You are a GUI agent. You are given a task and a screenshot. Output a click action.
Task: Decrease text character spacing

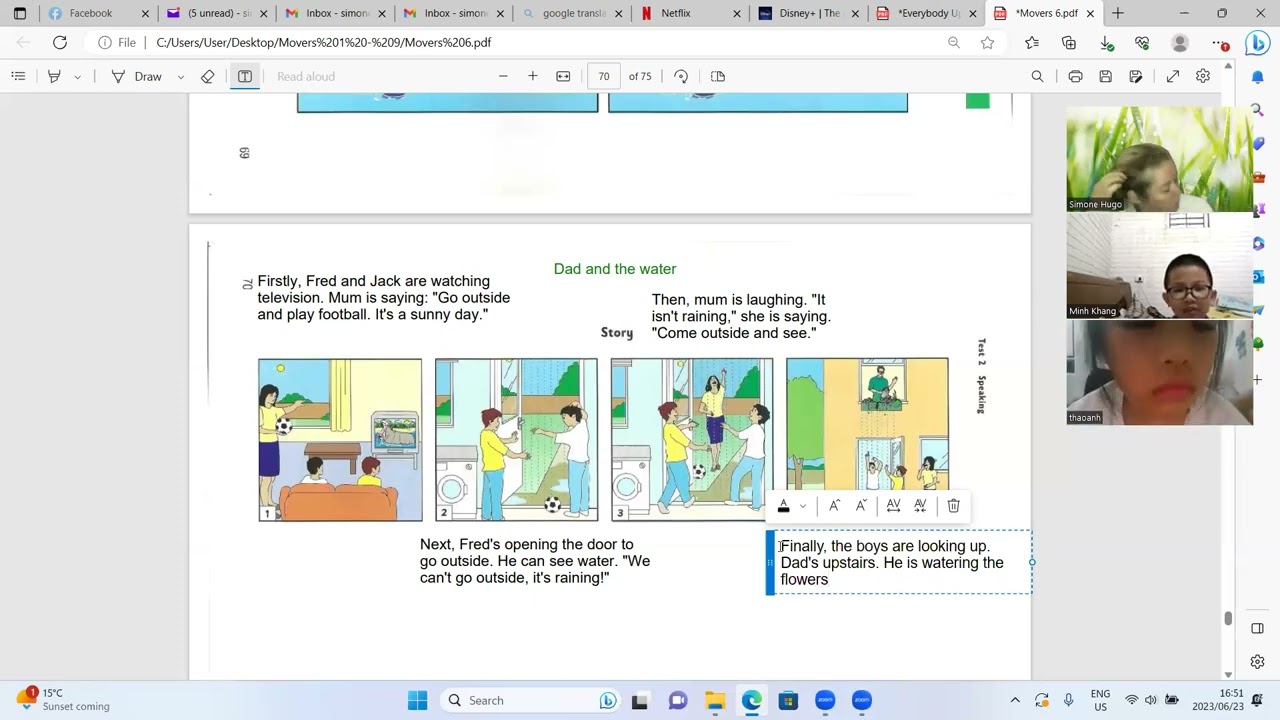920,506
